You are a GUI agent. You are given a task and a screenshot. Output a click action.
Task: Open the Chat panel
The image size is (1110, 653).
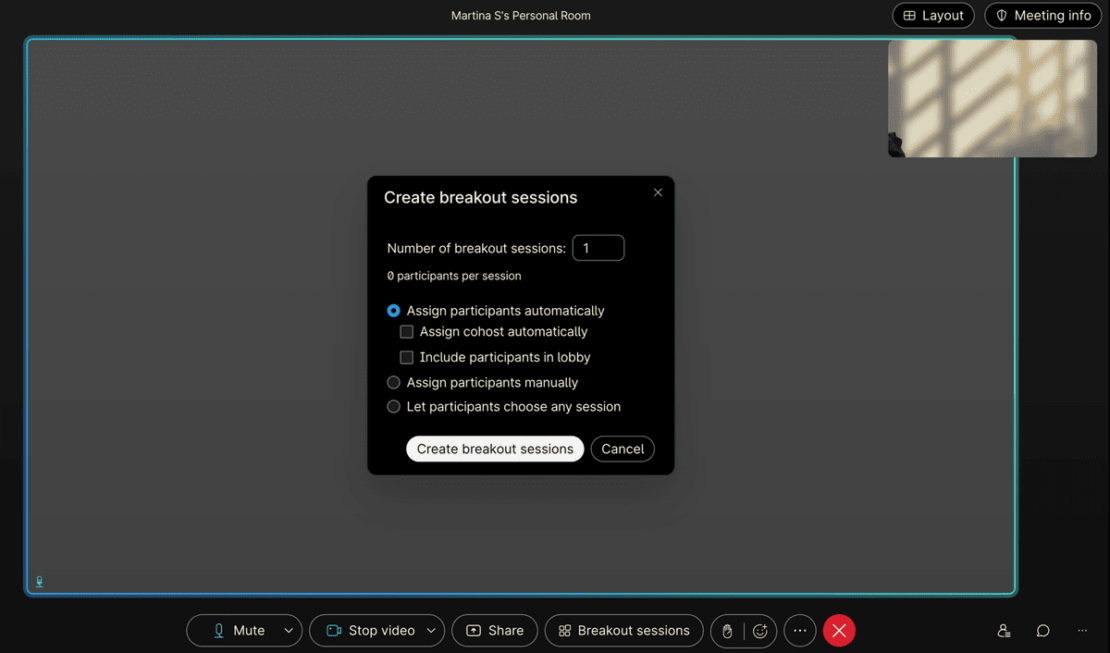[1043, 630]
